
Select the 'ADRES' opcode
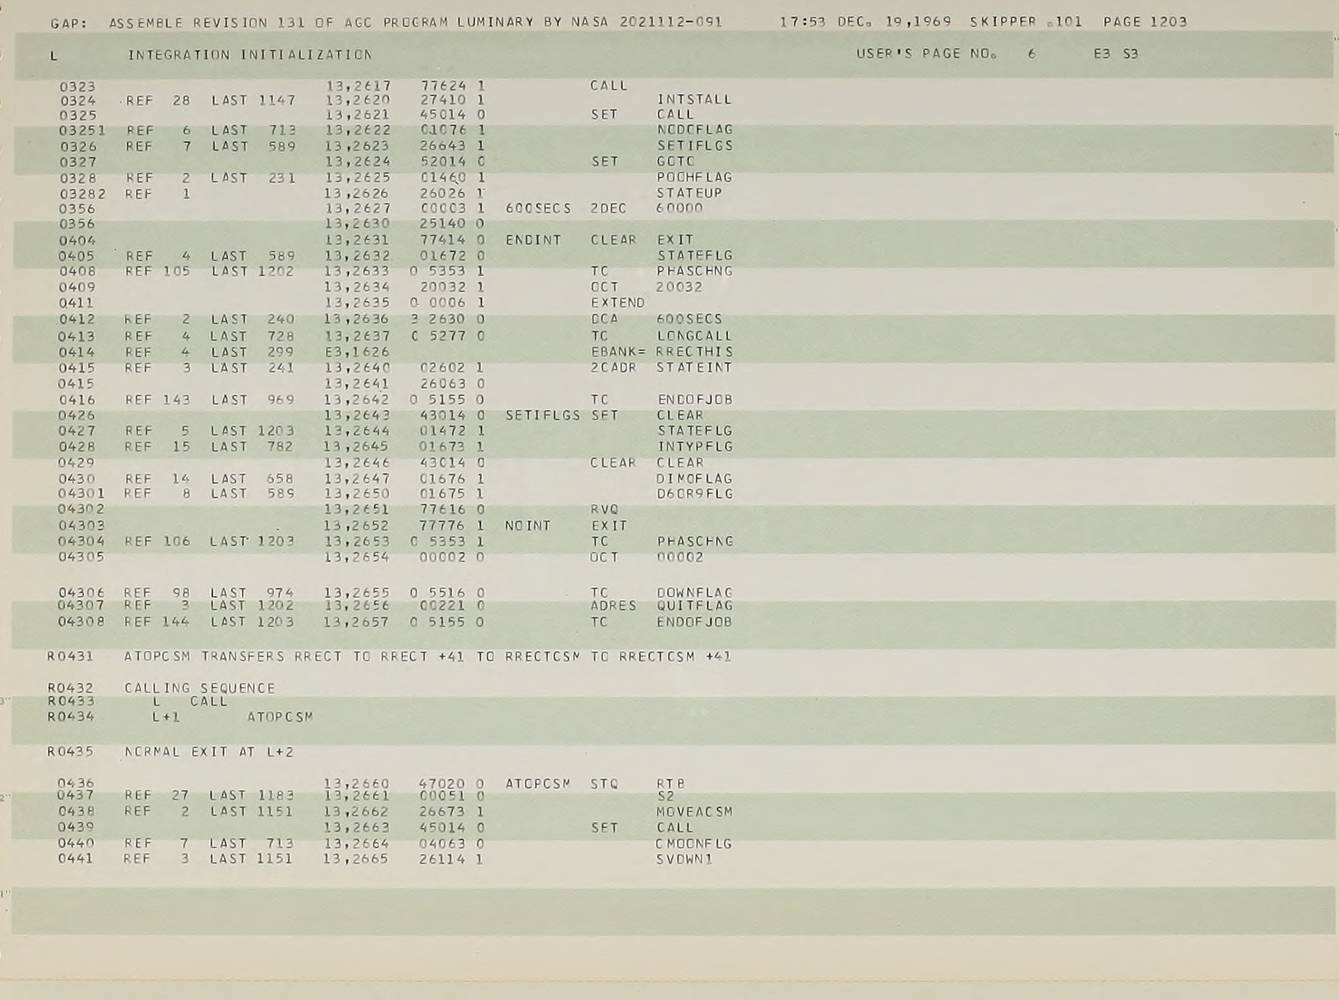pos(613,606)
